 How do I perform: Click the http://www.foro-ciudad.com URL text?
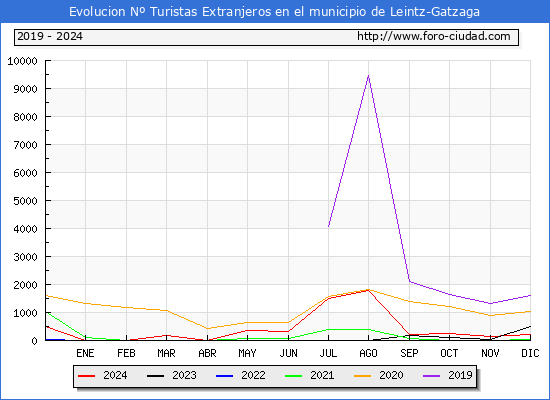tap(434, 36)
